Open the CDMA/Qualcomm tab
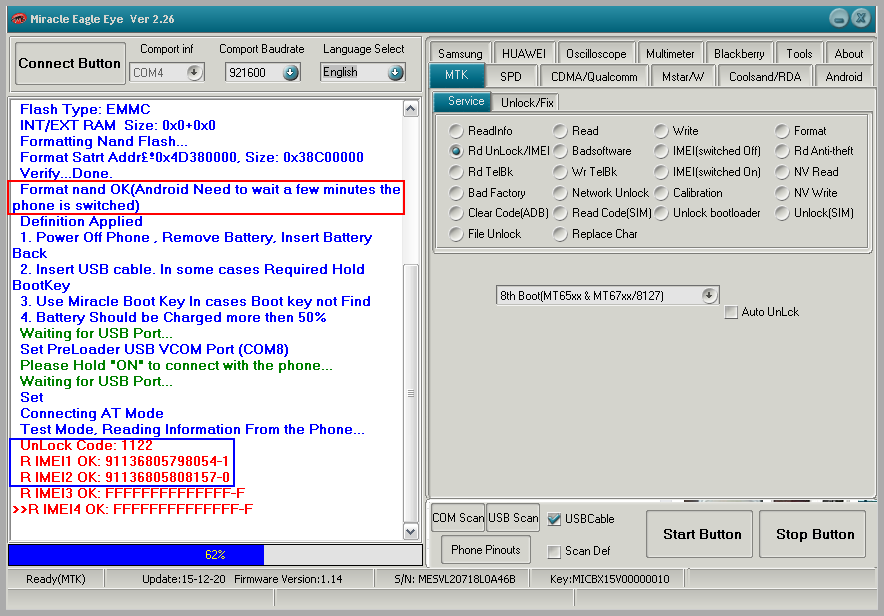884x616 pixels. tap(594, 76)
